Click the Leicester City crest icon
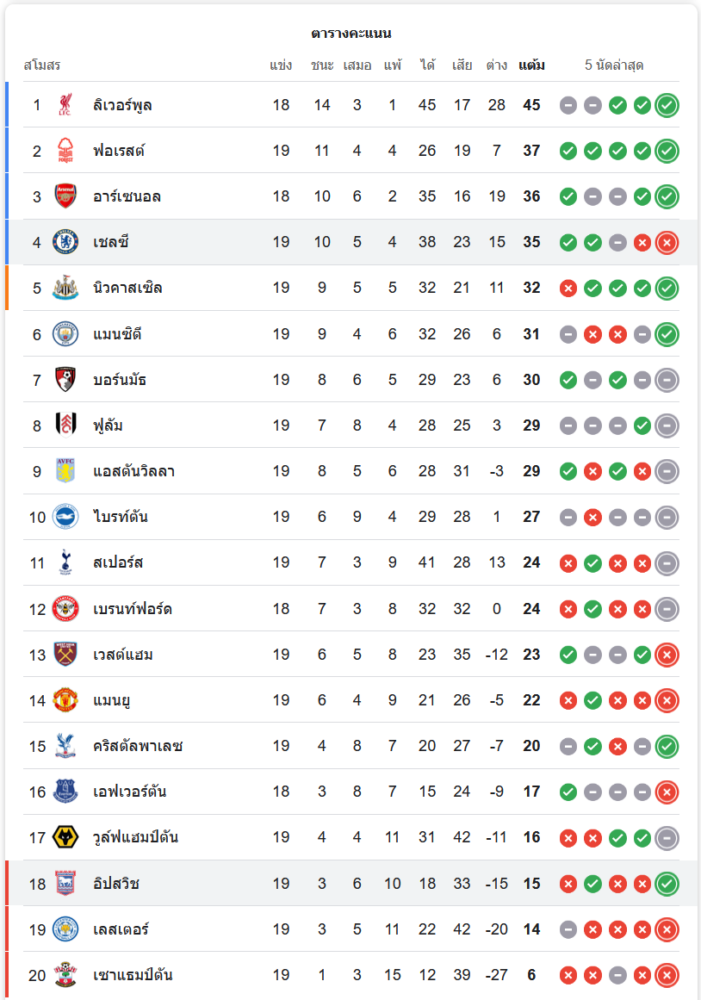 [x=66, y=929]
